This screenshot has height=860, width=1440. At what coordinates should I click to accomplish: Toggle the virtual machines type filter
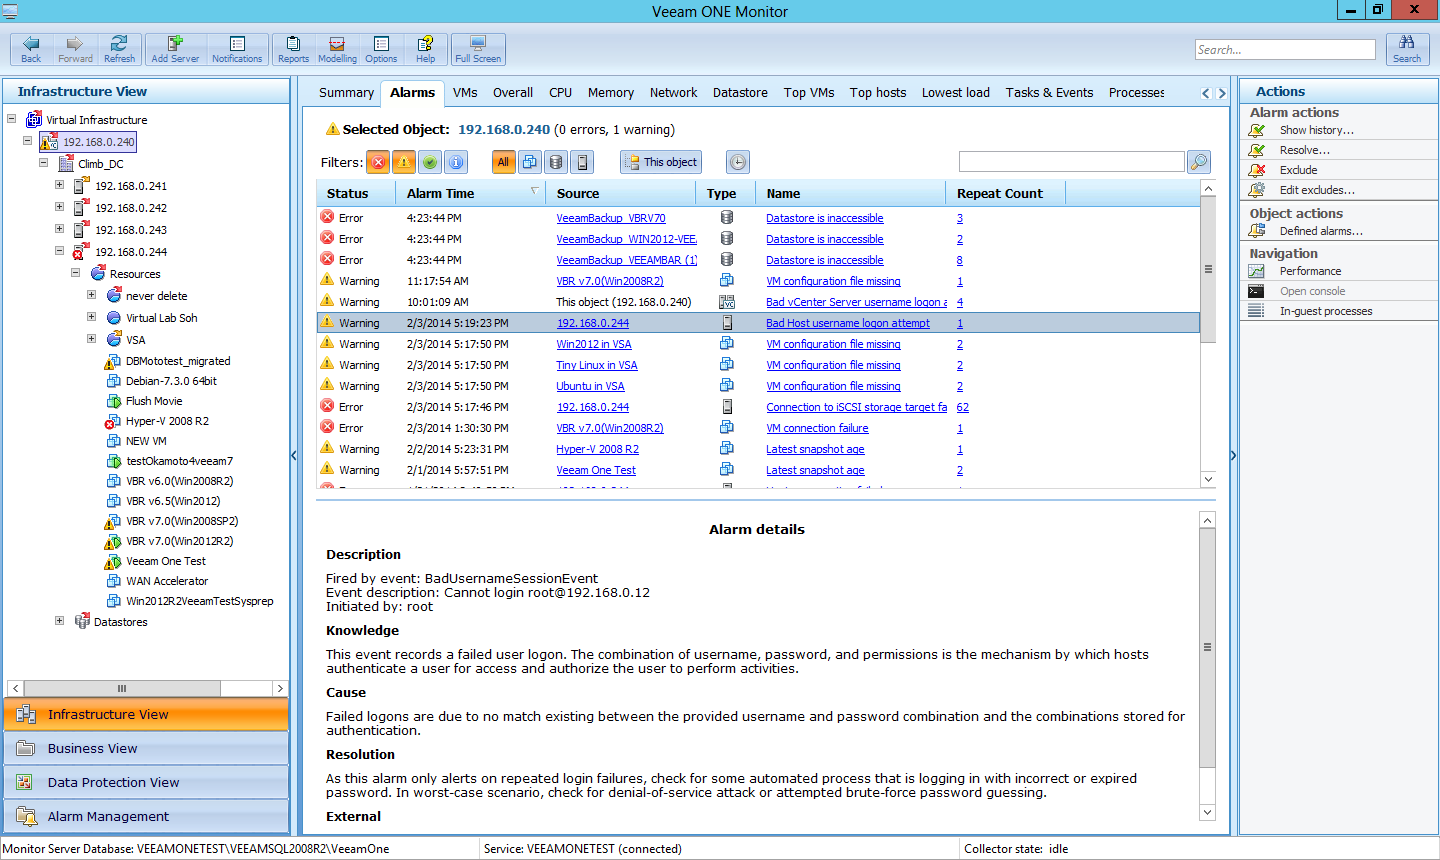[x=530, y=162]
